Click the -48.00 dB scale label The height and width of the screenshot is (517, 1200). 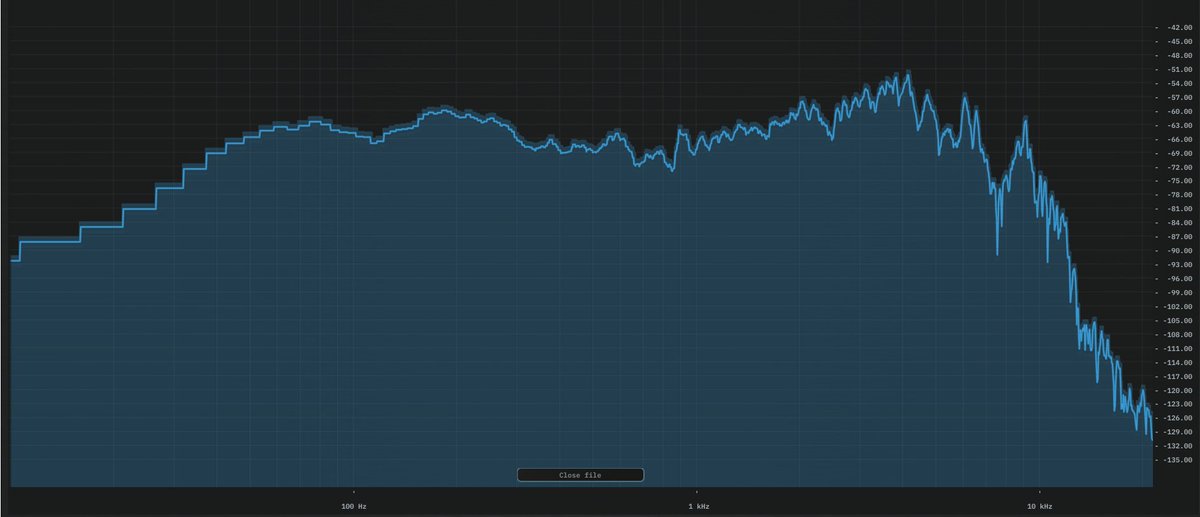click(1178, 56)
